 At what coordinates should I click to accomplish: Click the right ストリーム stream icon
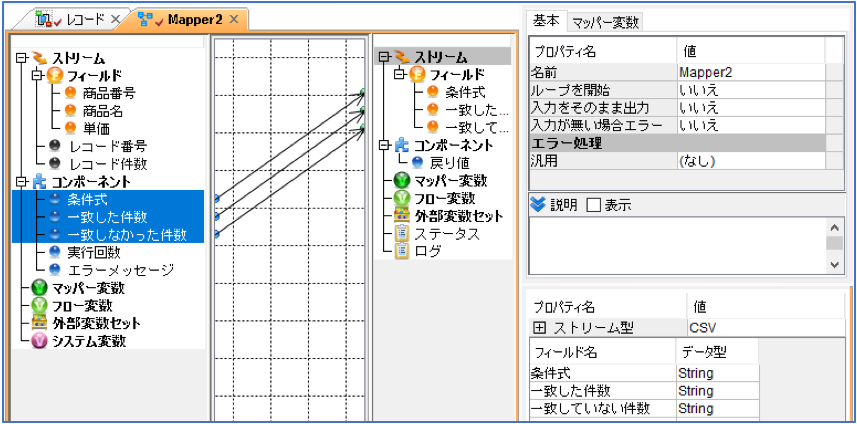tap(401, 56)
